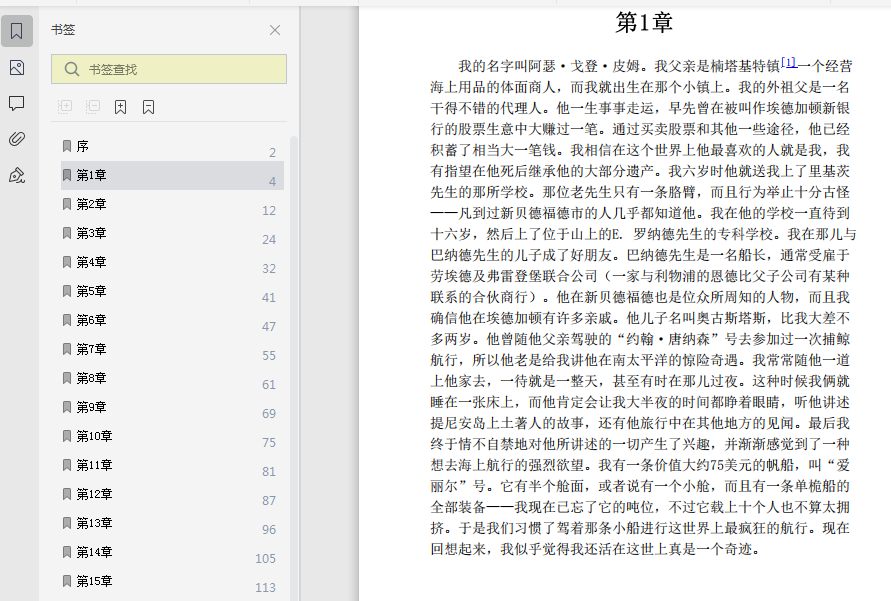Go to 第8章 bookmark
891x601 pixels.
(x=172, y=378)
